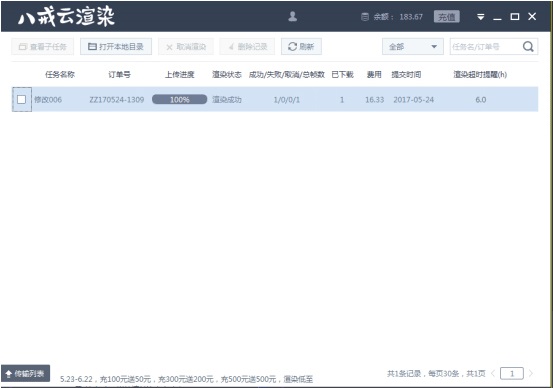Screen dimensions: 553x388
Task: Go to next page arrow in pagination
Action: pos(531,373)
